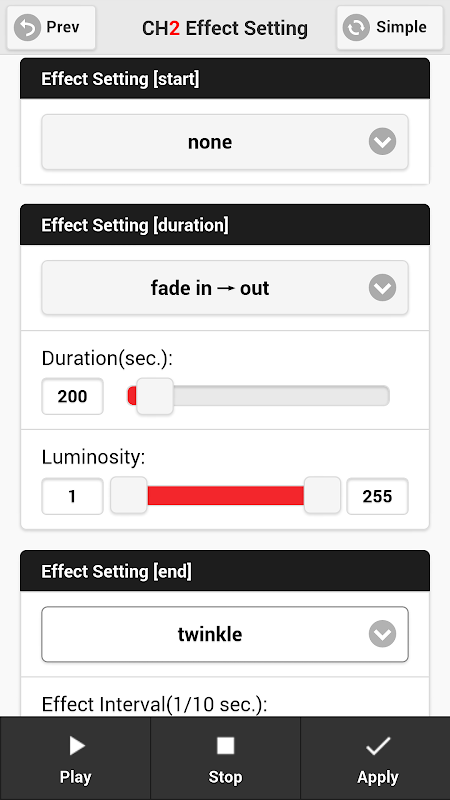Click the Play triangle icon

(77, 746)
